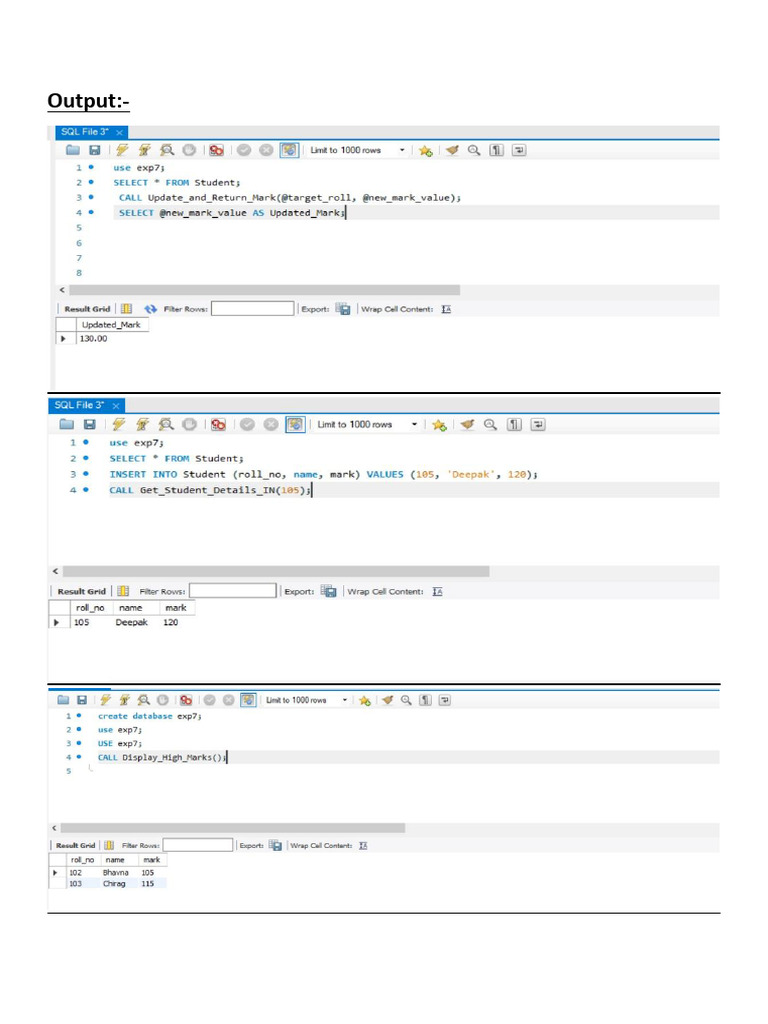Stop execution icon in Update_and_Return_Mark editor toolbar

189,150
